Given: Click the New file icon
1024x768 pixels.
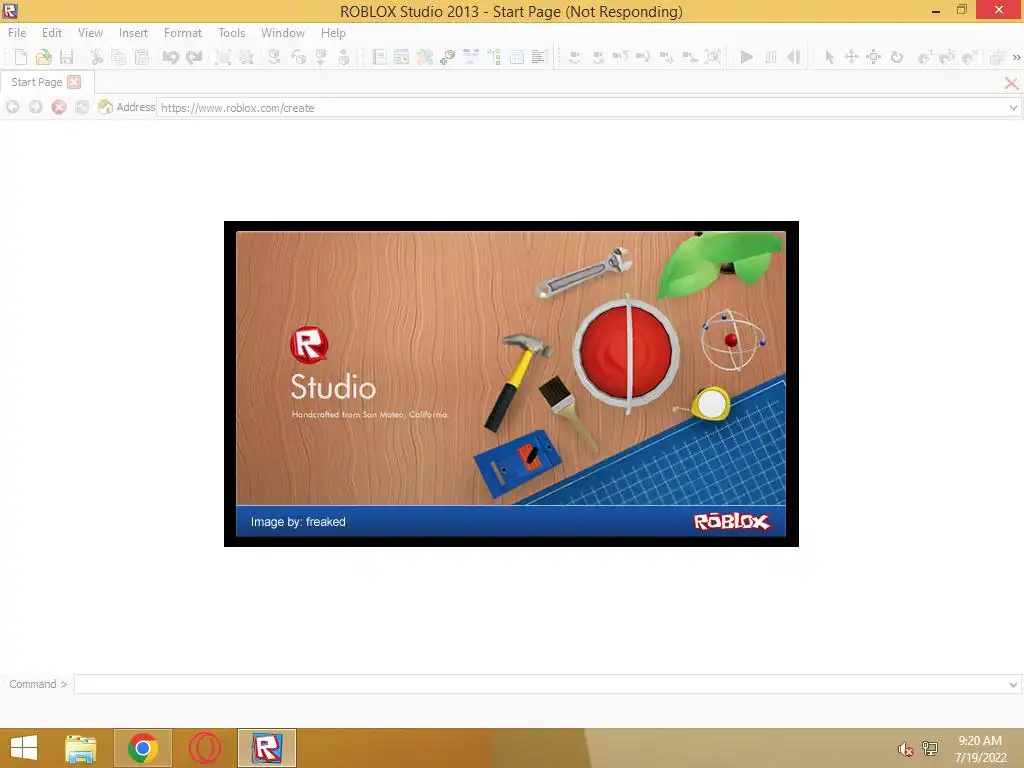Looking at the screenshot, I should [x=21, y=57].
